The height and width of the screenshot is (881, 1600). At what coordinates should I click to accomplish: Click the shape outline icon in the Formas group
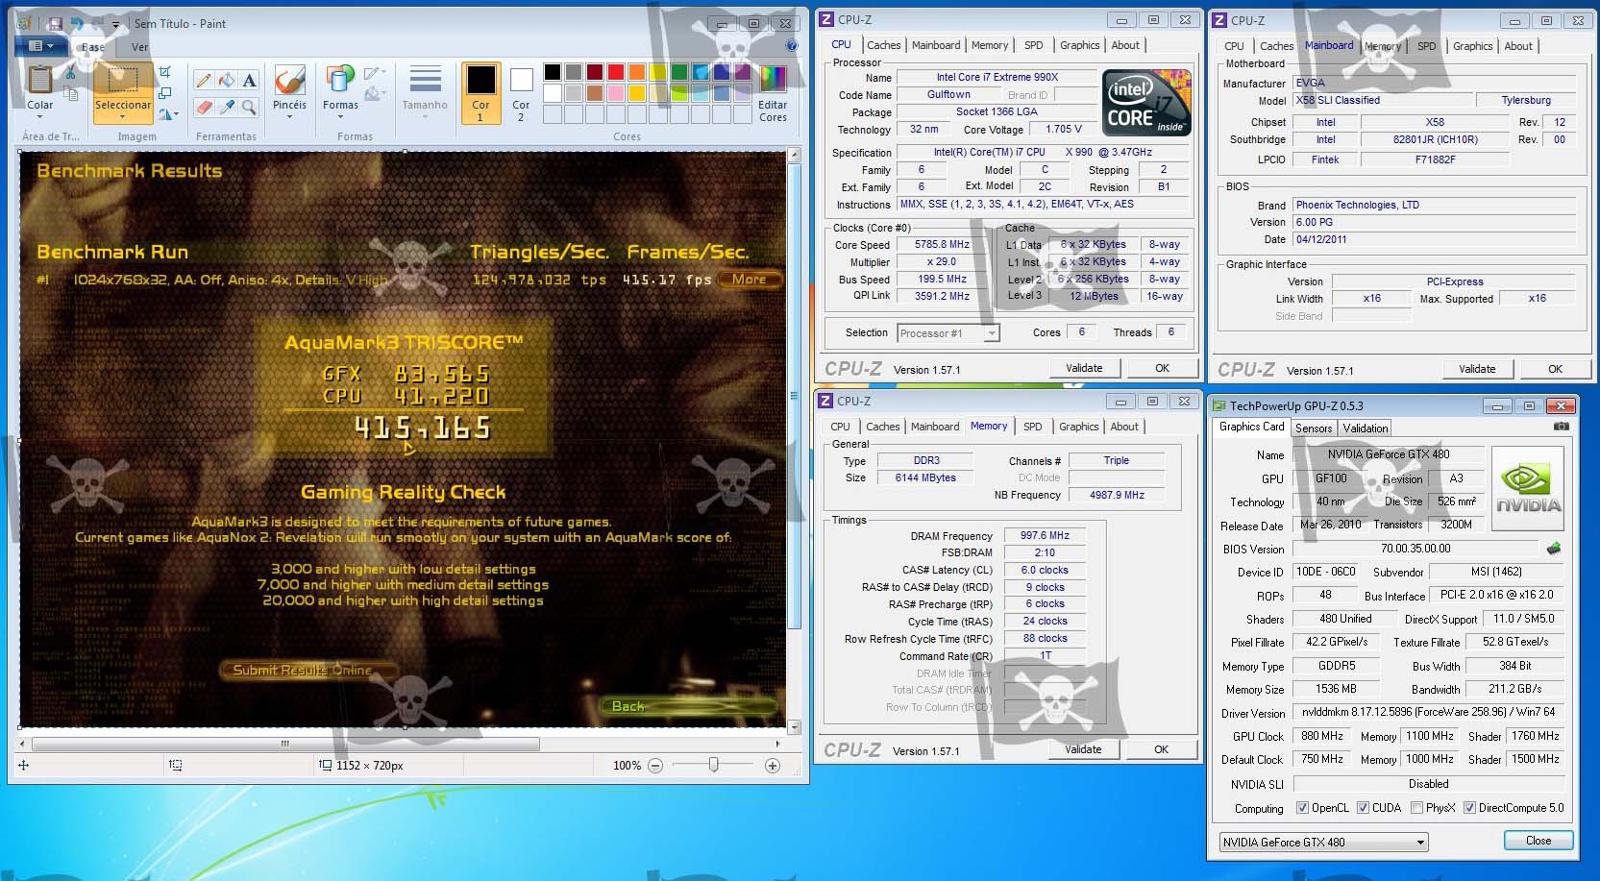click(372, 73)
